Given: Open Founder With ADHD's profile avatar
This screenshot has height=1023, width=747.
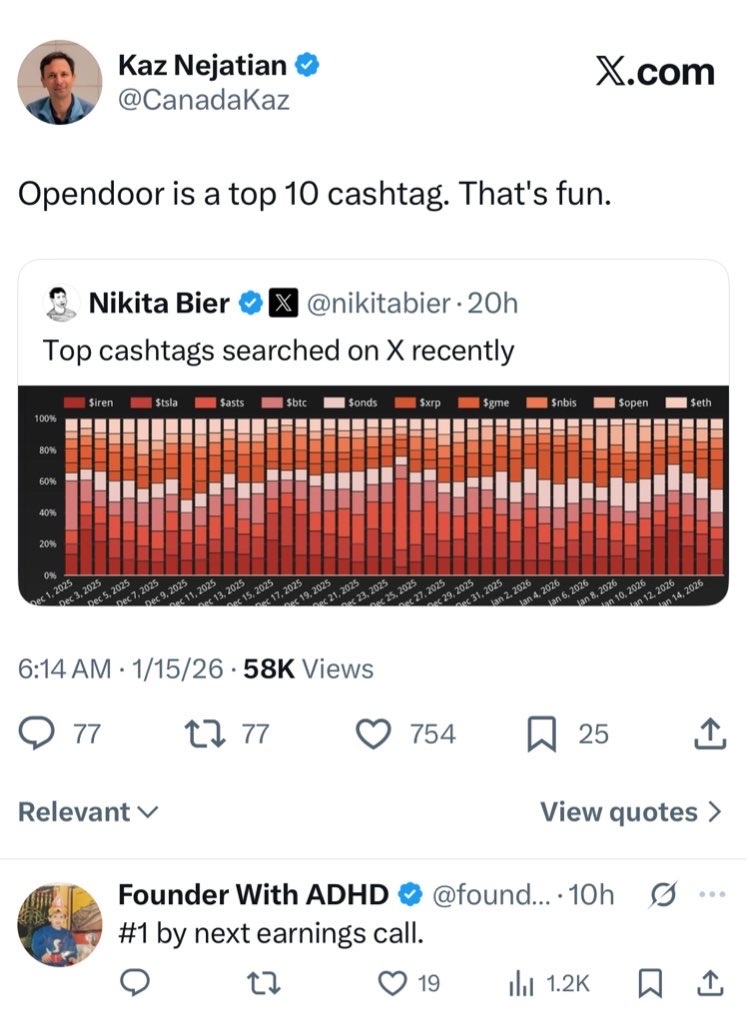Looking at the screenshot, I should pos(59,924).
